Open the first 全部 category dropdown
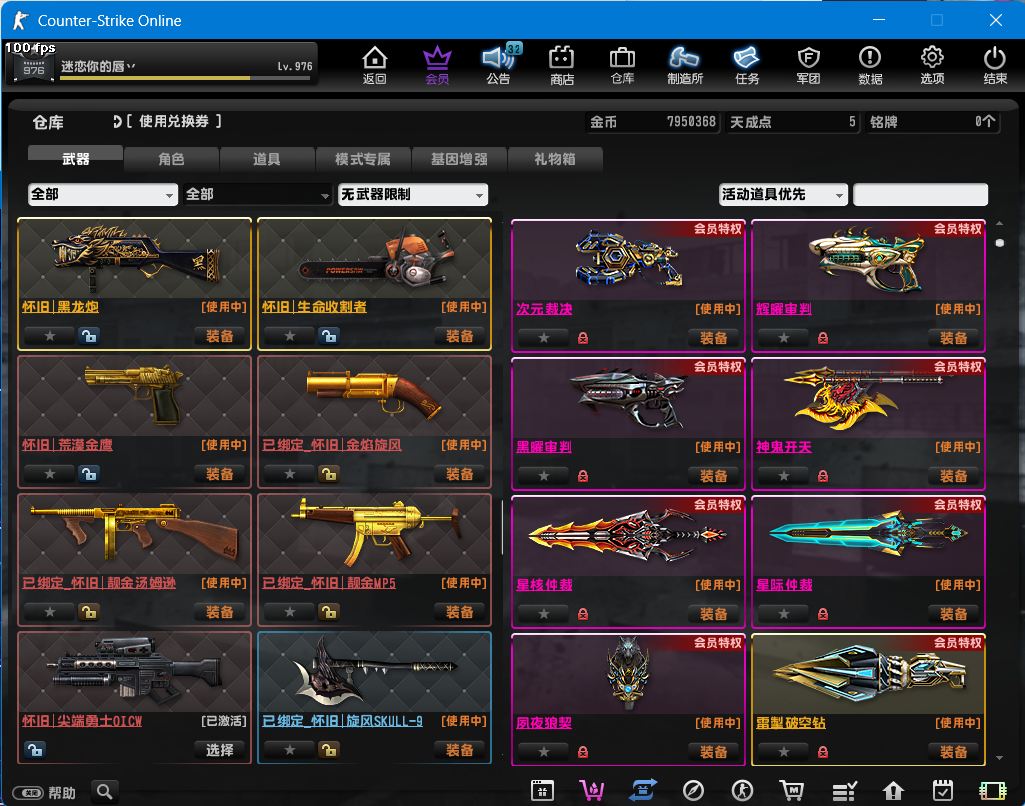 [103, 194]
